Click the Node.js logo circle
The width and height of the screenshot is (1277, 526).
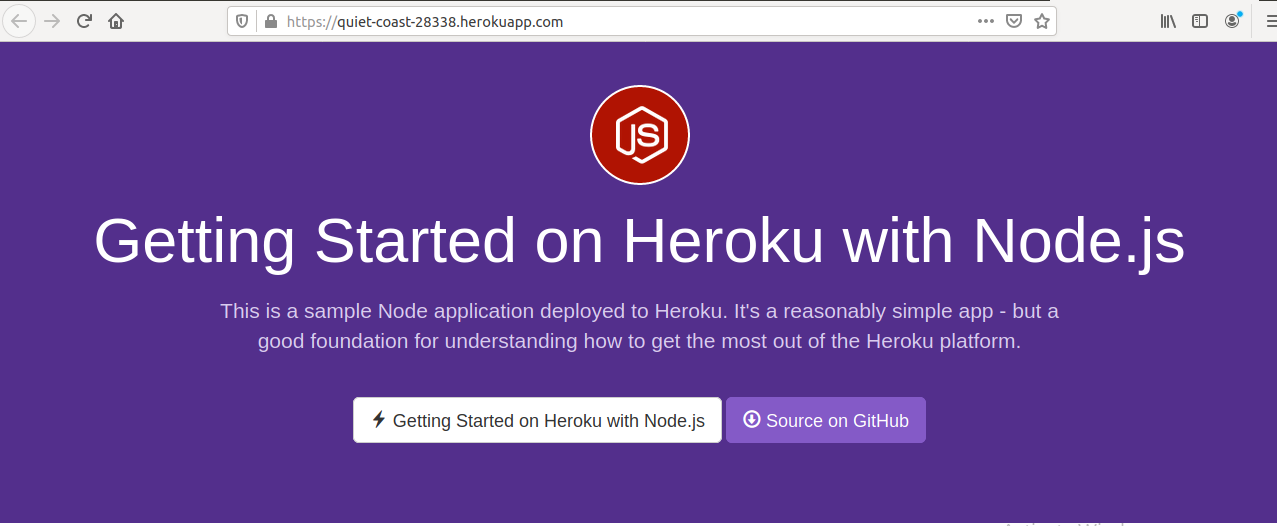(x=640, y=135)
